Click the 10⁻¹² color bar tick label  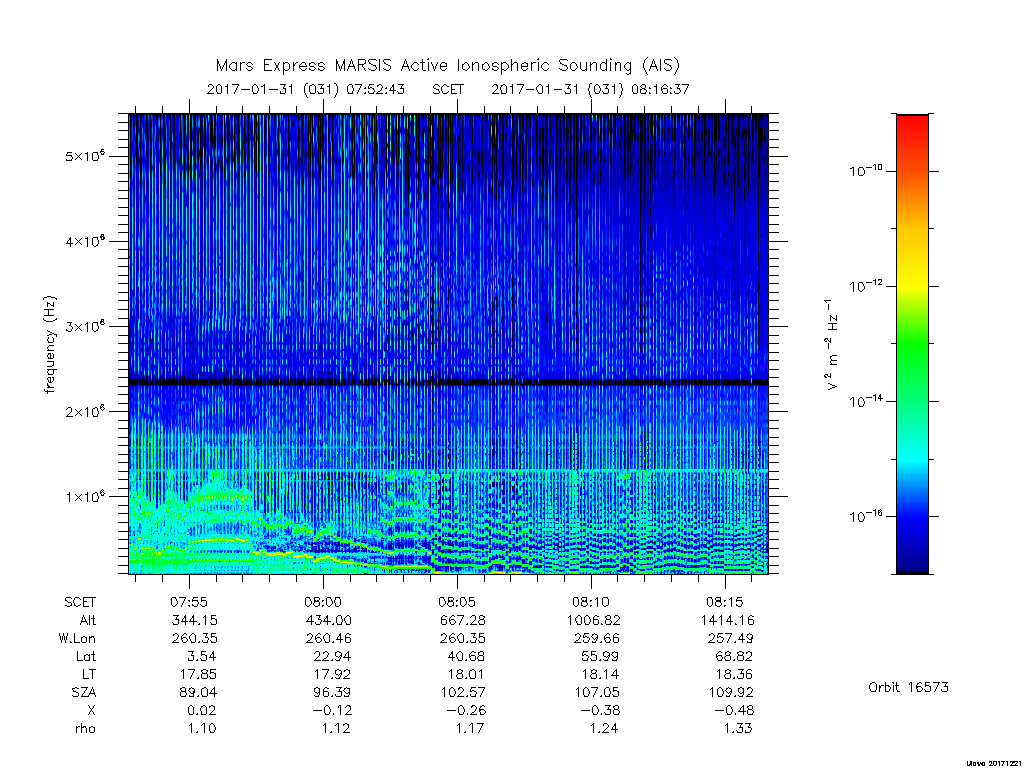[866, 285]
